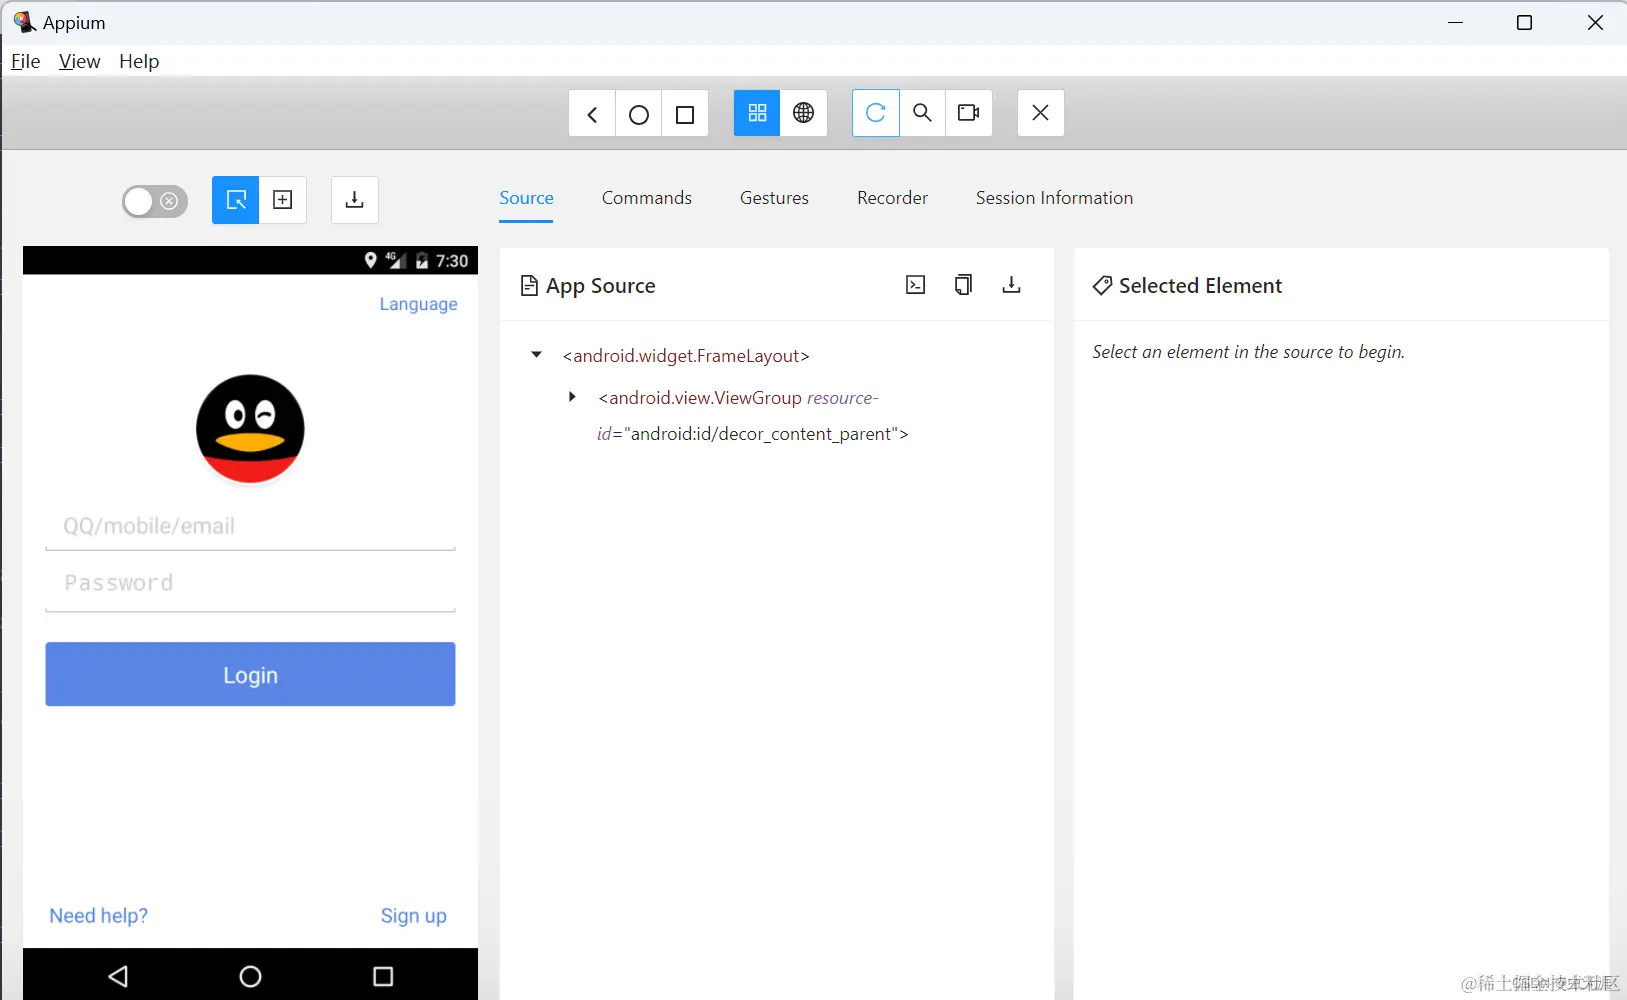Screen dimensions: 1627x1000
Task: Click the Sign up link
Action: (413, 916)
